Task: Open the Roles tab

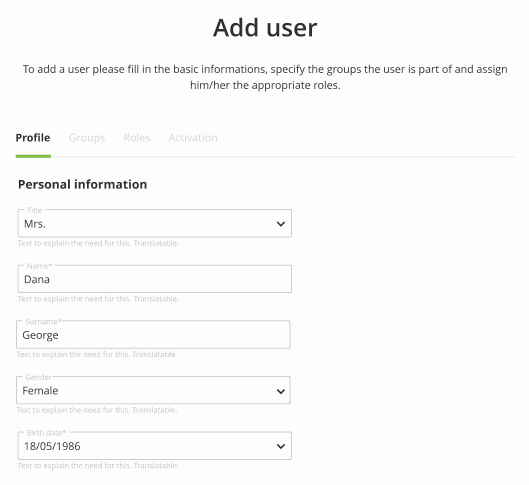Action: click(137, 138)
